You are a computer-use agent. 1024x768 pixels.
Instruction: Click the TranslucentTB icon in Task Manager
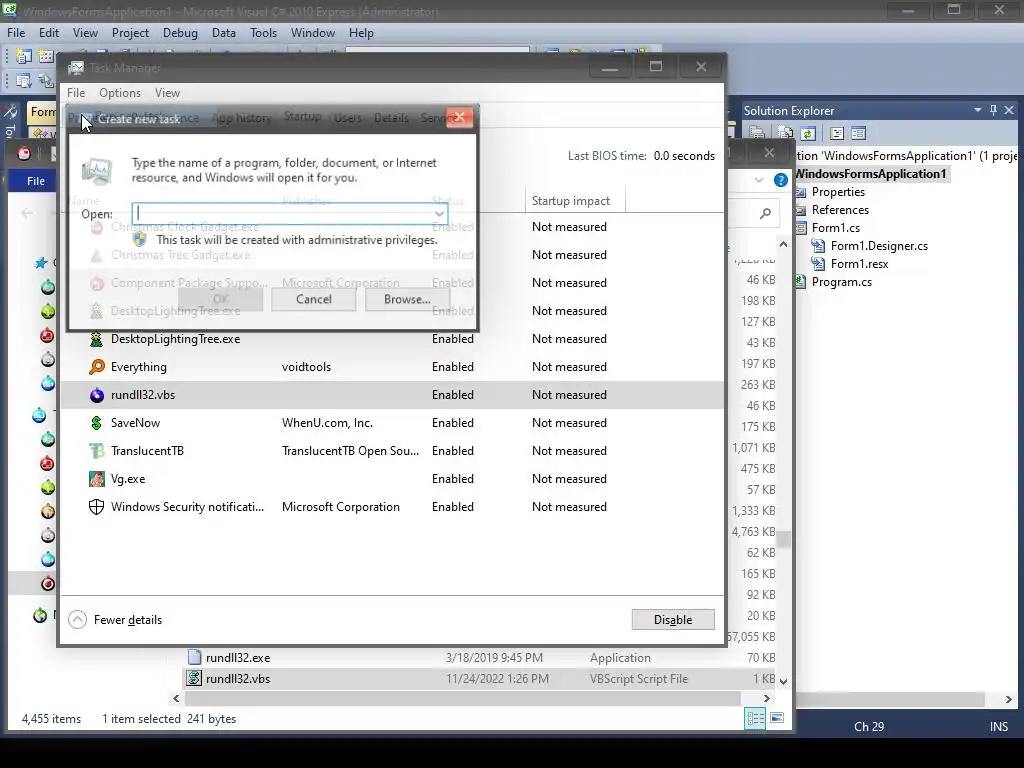click(97, 451)
